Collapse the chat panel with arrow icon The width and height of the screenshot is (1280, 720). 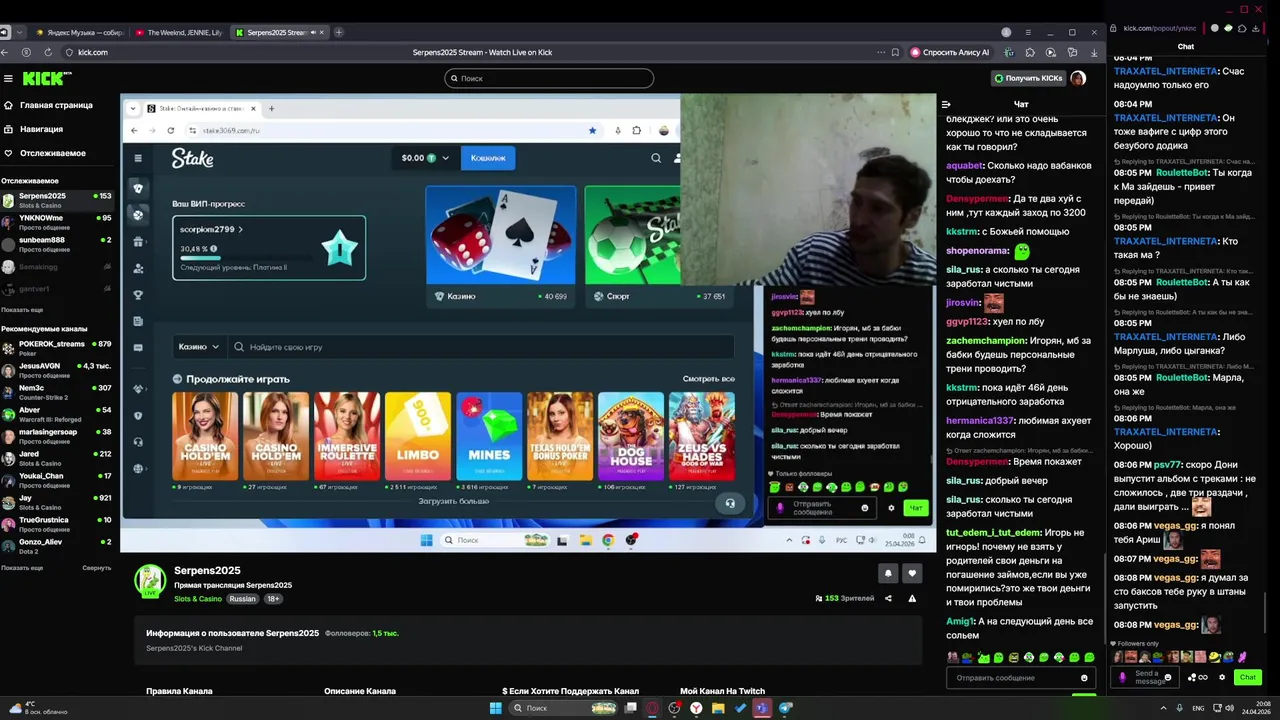(x=946, y=104)
